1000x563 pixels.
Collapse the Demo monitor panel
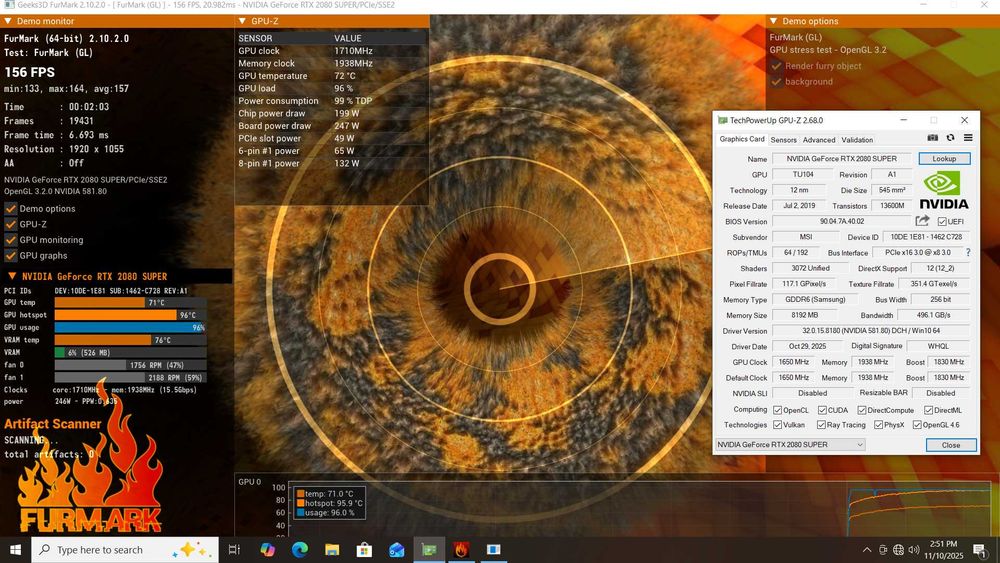tap(9, 21)
